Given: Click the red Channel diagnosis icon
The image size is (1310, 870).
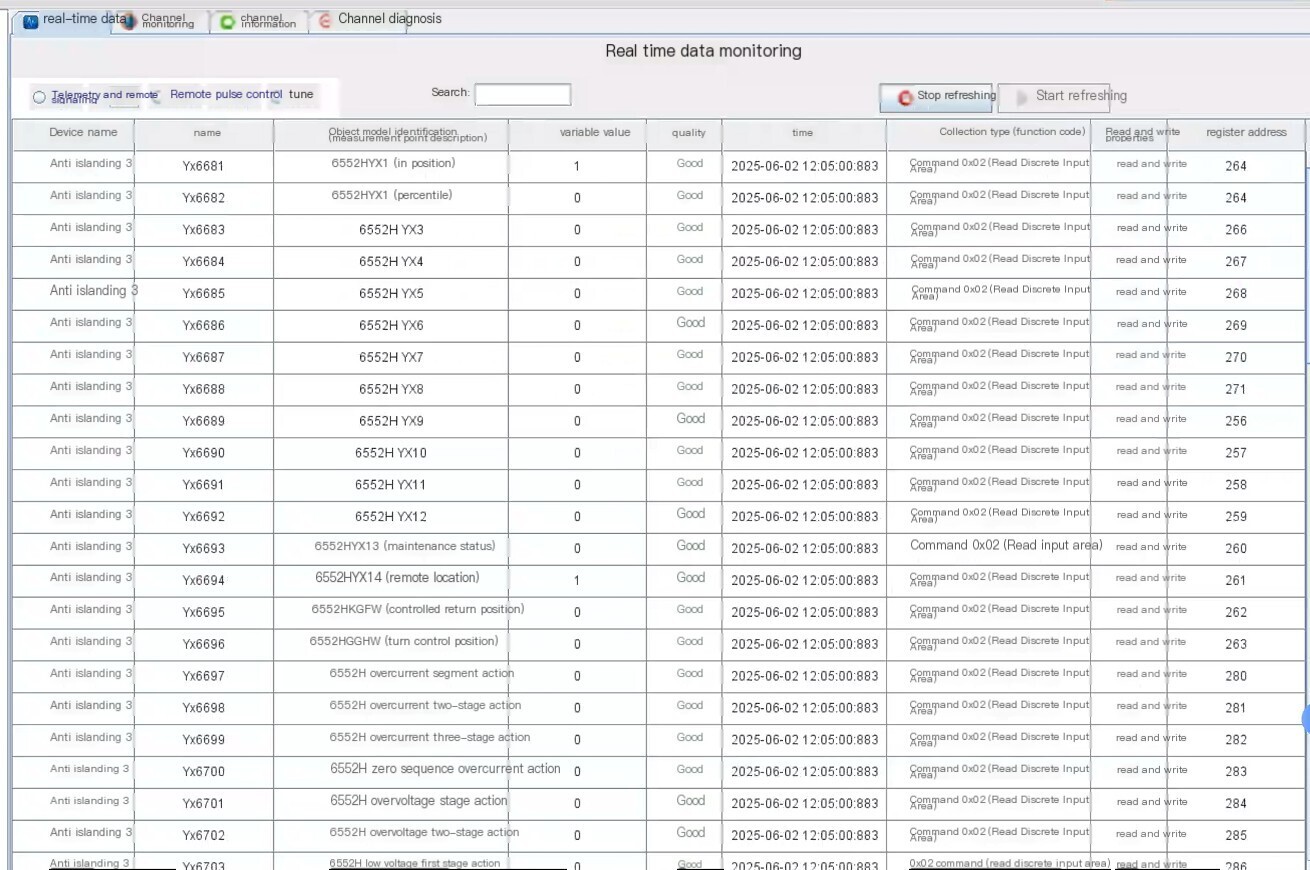Looking at the screenshot, I should click(x=325, y=21).
